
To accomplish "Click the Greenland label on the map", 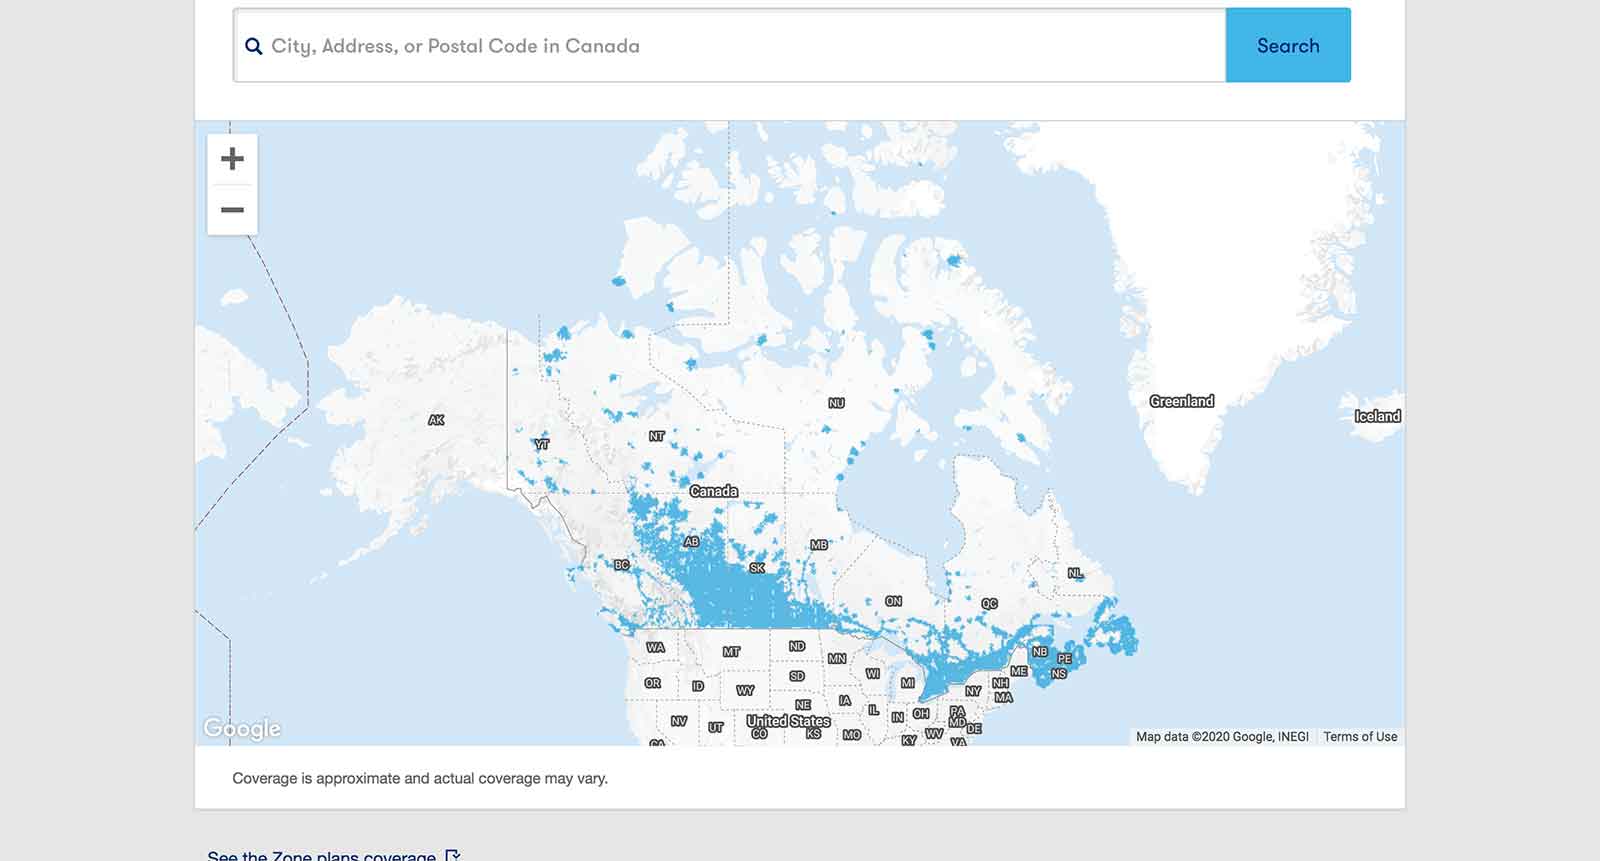I will tap(1181, 401).
